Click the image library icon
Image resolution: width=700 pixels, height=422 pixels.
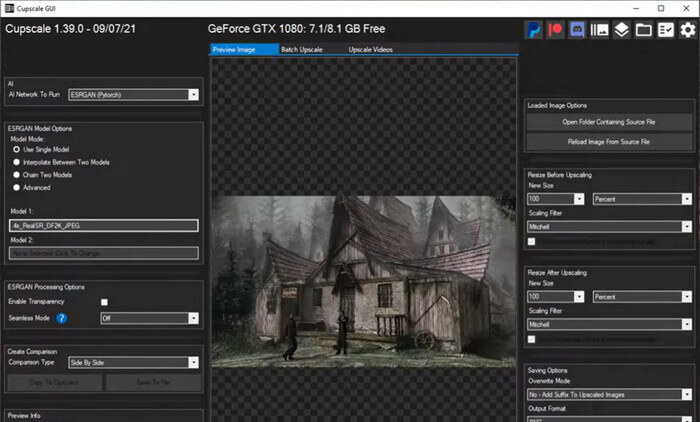pos(600,30)
